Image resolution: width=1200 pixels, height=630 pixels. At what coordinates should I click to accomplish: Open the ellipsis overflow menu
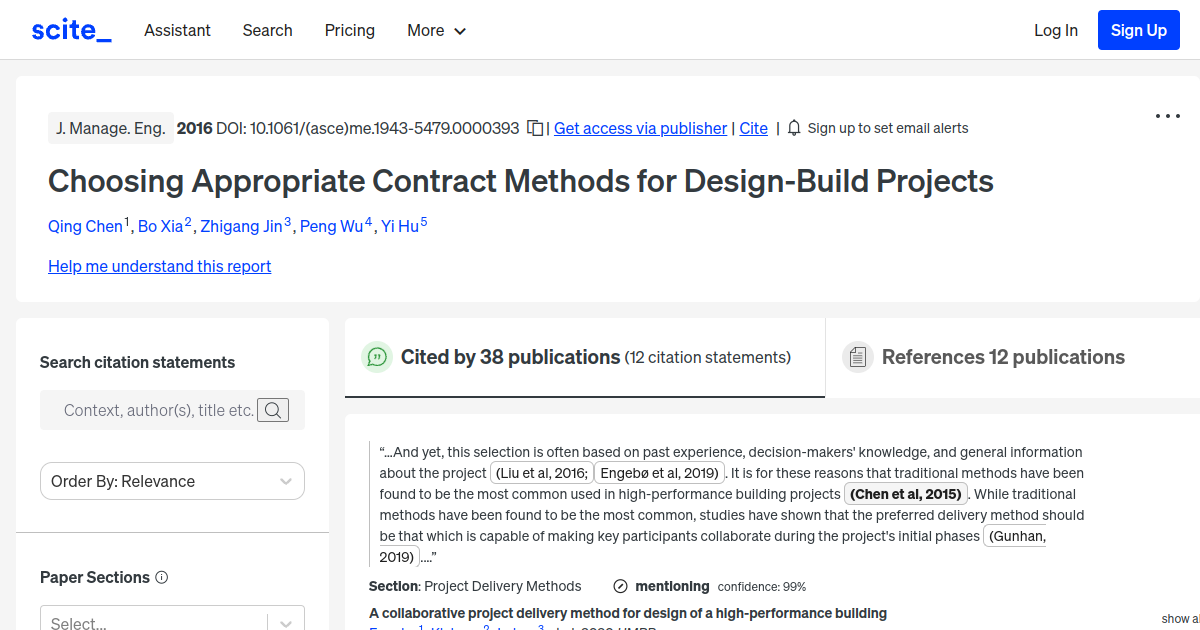click(1167, 116)
